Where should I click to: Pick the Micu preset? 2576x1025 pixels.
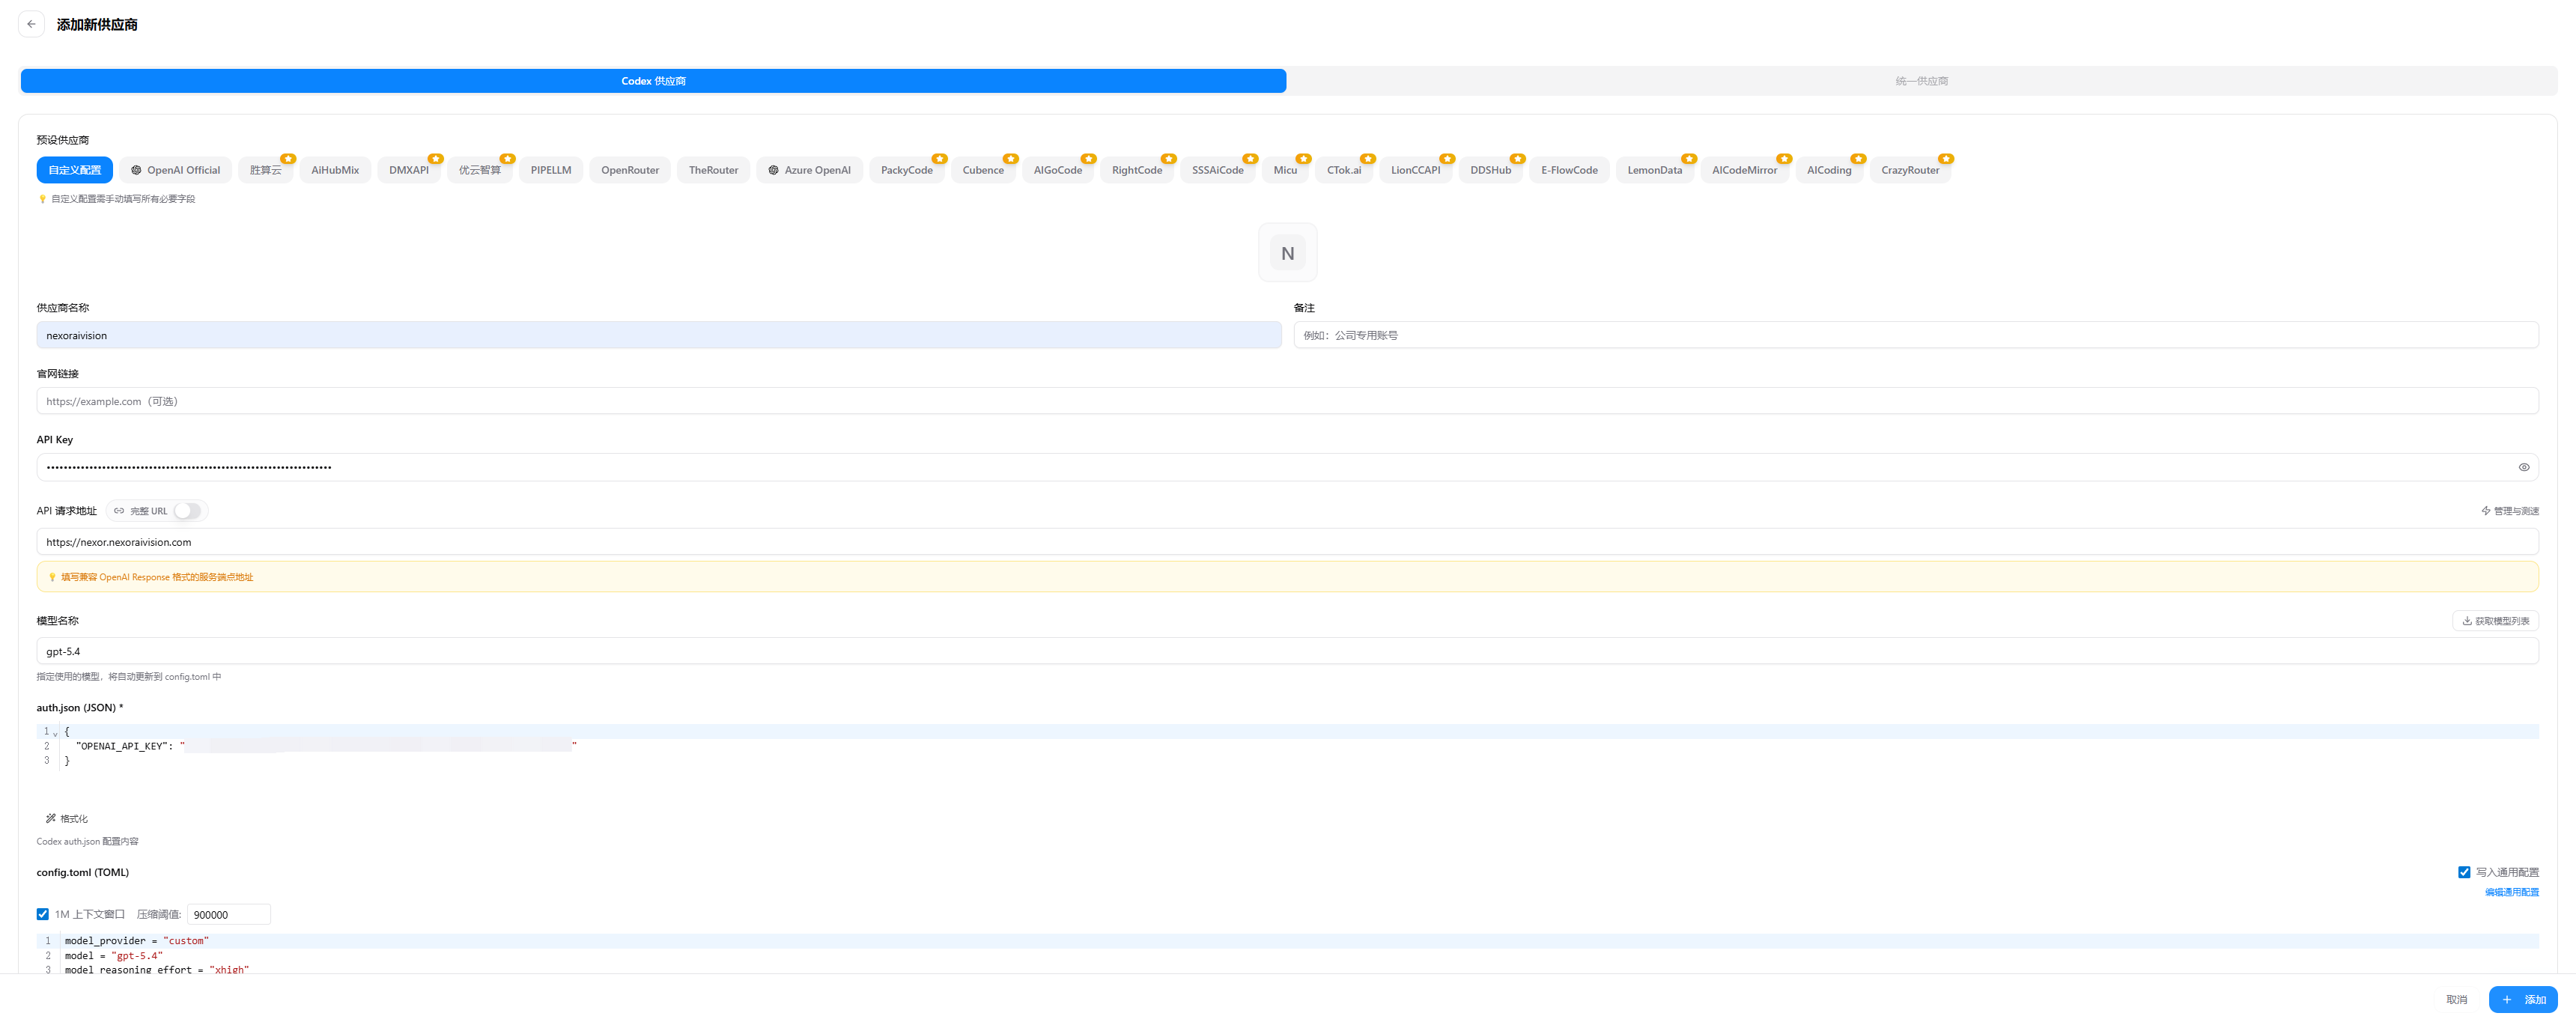pyautogui.click(x=1286, y=170)
